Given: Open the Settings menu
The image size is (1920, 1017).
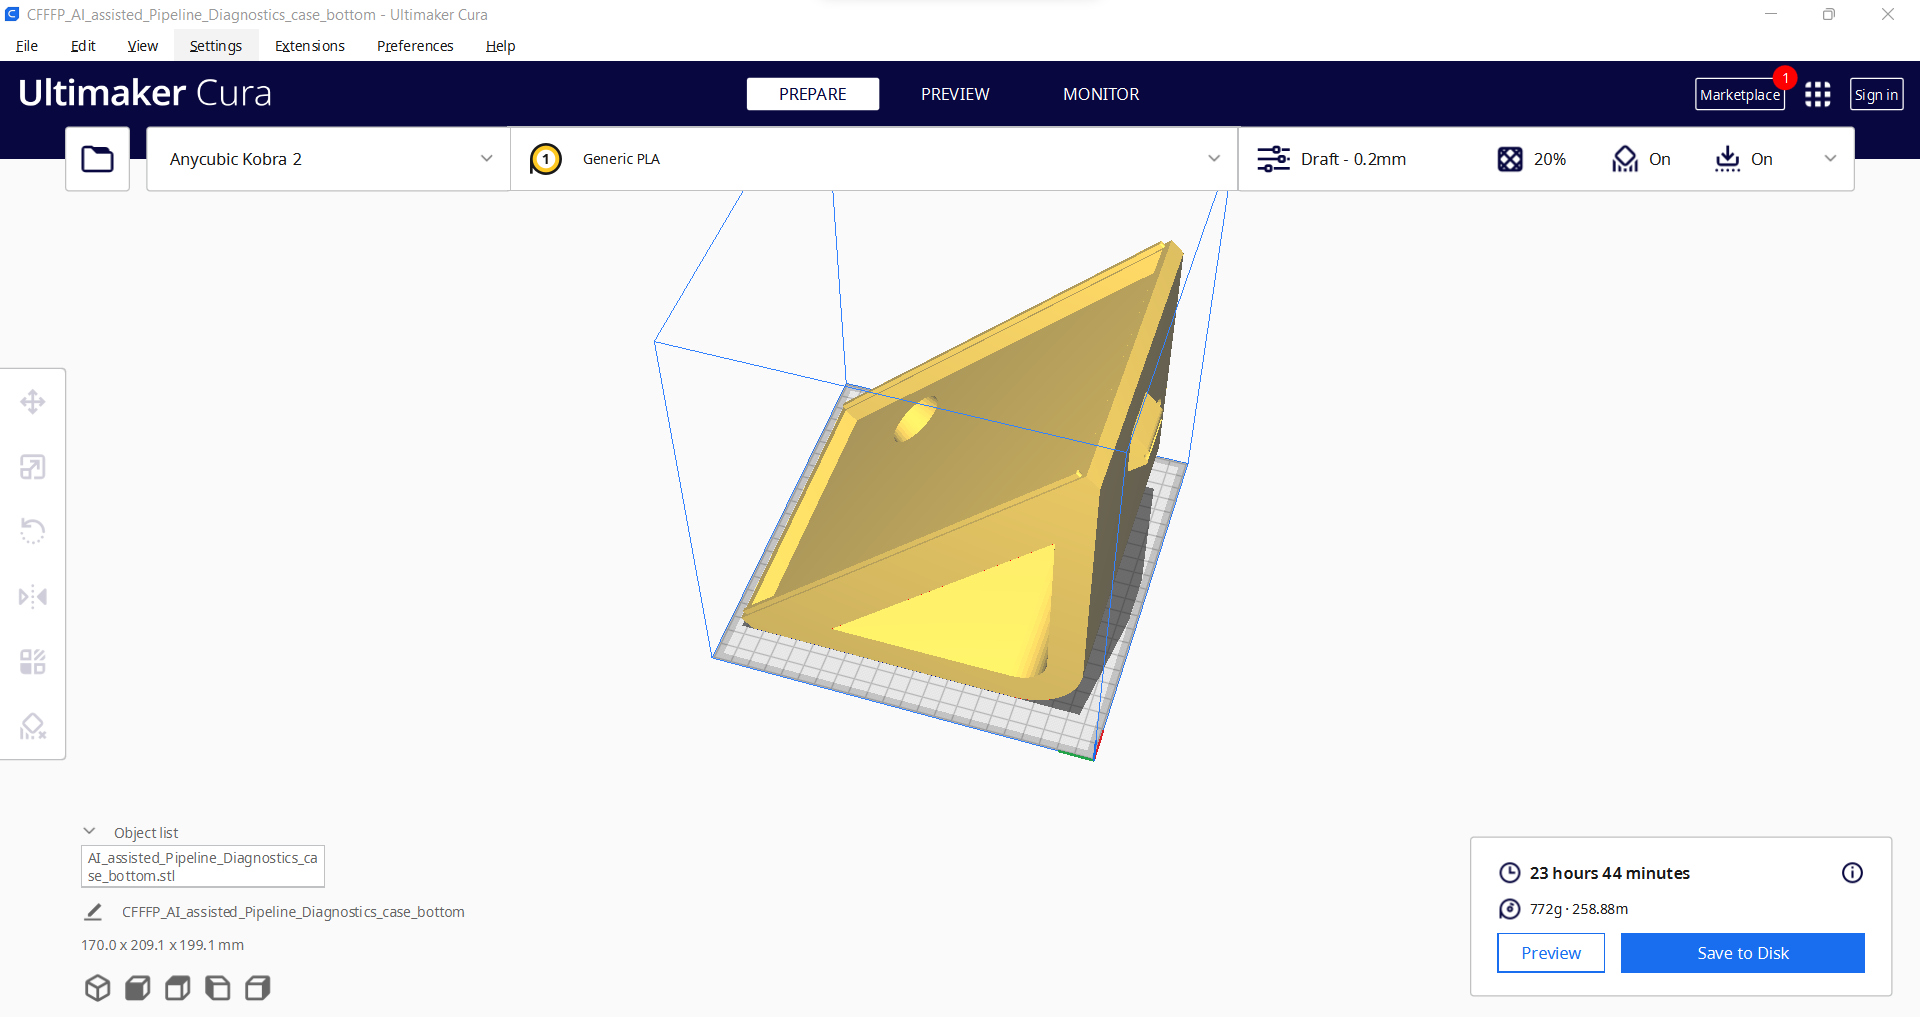Looking at the screenshot, I should pyautogui.click(x=216, y=46).
